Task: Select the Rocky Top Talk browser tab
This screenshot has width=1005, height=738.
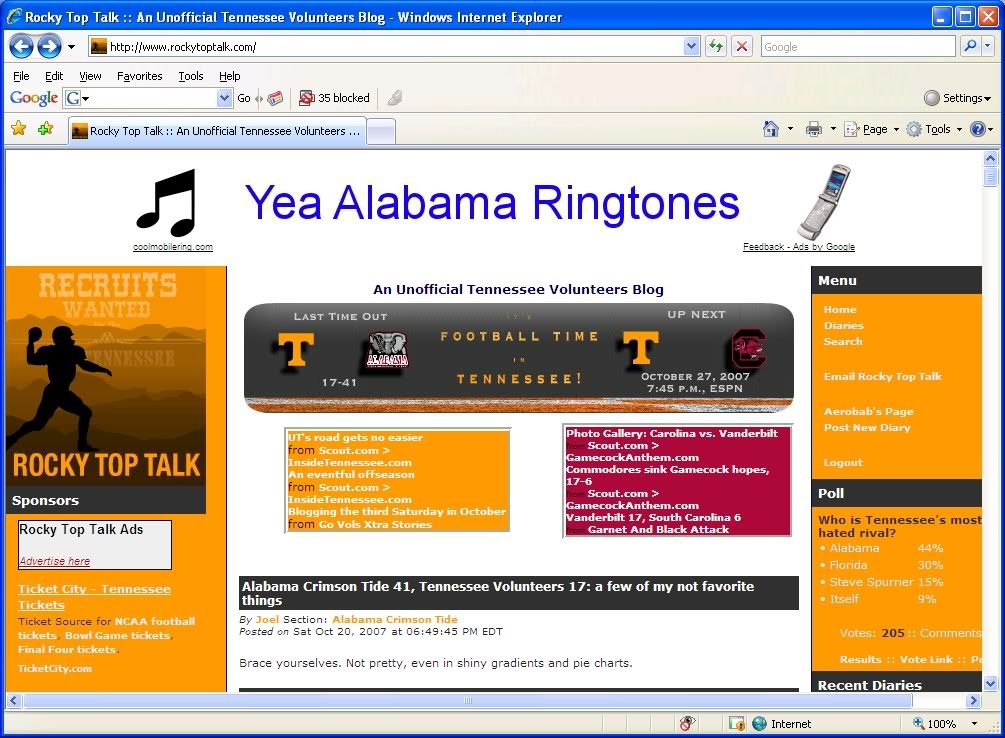Action: (x=217, y=131)
